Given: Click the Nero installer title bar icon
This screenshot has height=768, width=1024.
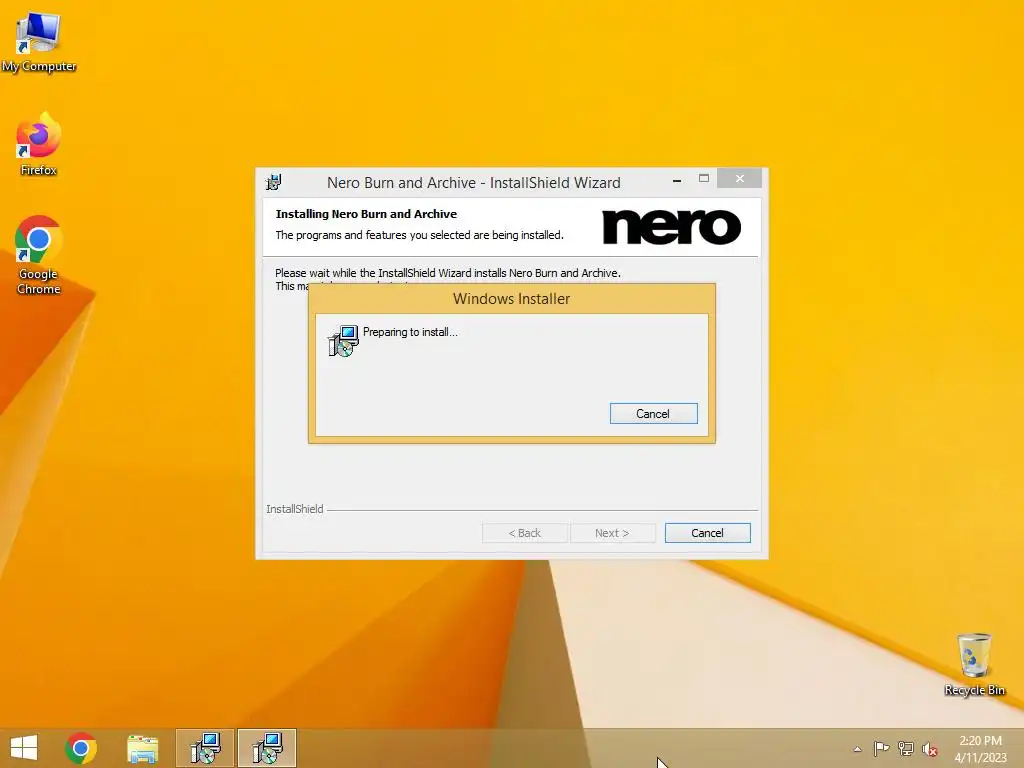Looking at the screenshot, I should [274, 182].
